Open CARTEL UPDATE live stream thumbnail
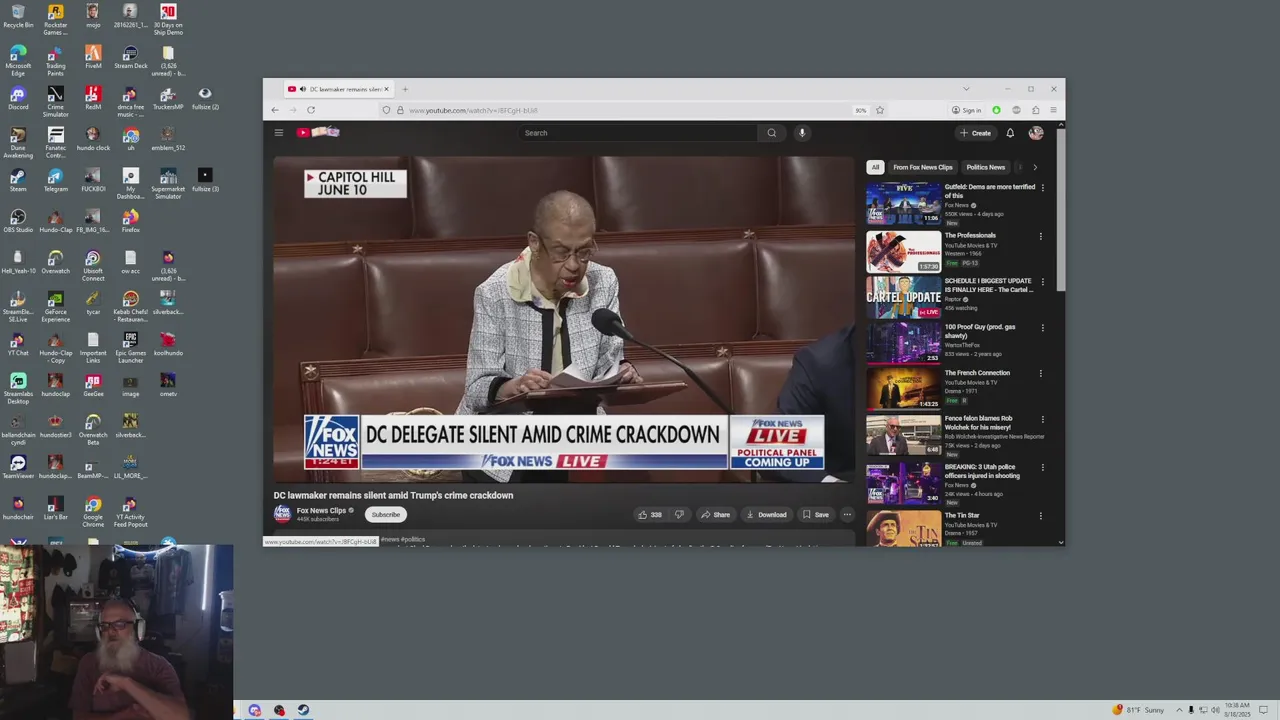 (904, 297)
